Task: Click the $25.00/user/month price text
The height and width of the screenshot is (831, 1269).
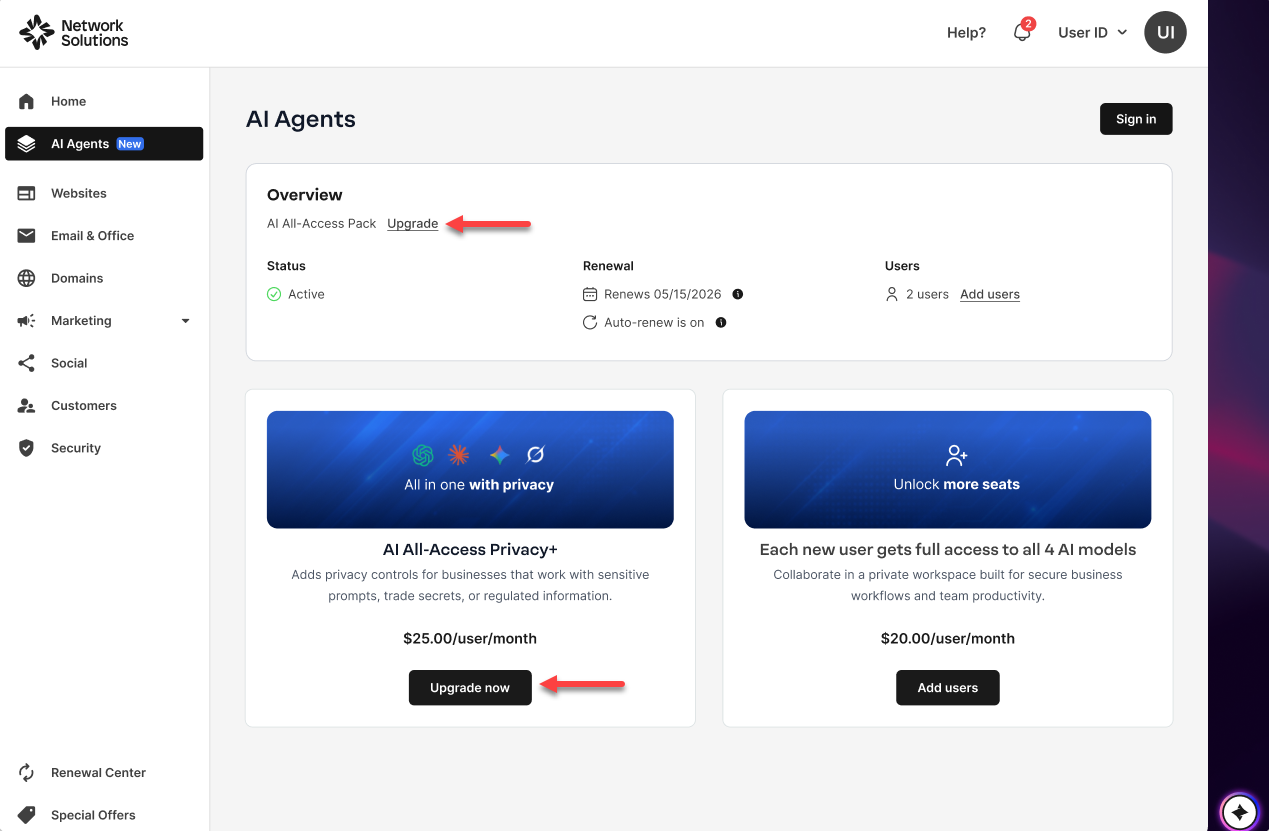Action: click(470, 638)
